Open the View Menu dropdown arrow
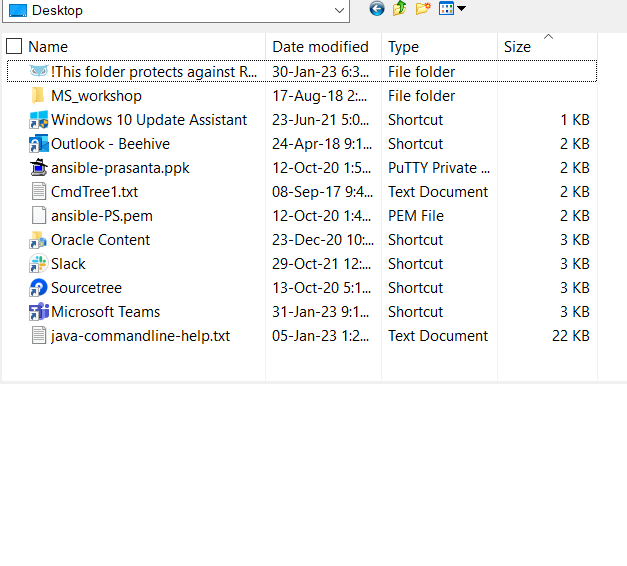The image size is (627, 566). (x=462, y=9)
